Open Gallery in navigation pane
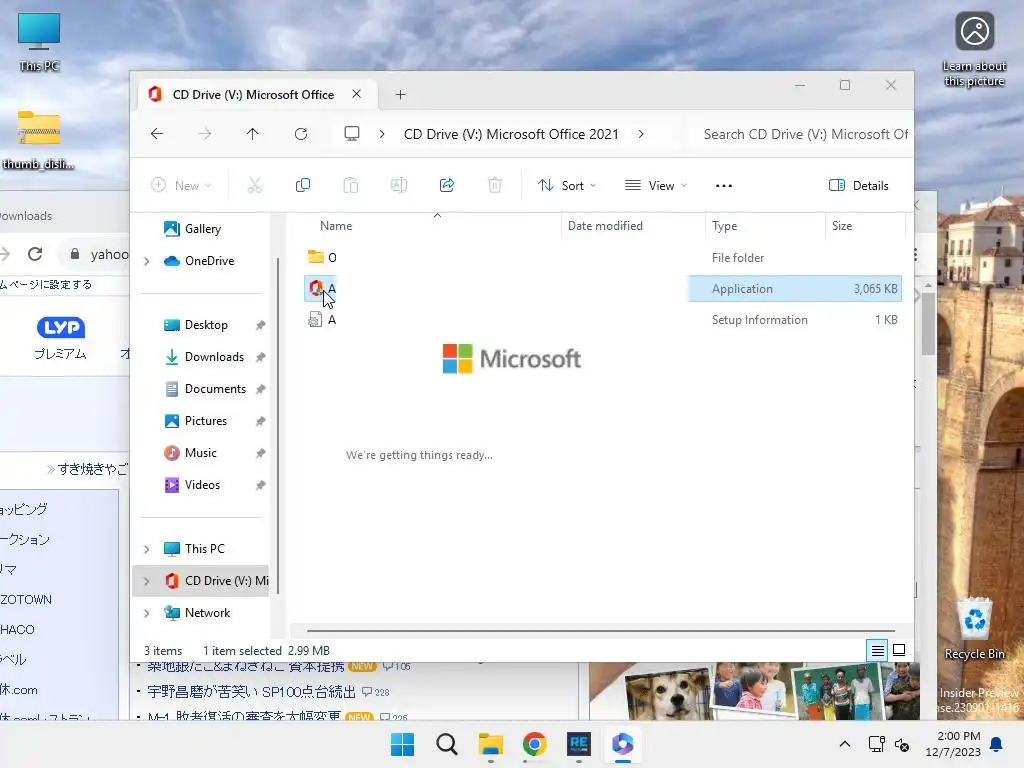1024x768 pixels. pyautogui.click(x=202, y=229)
